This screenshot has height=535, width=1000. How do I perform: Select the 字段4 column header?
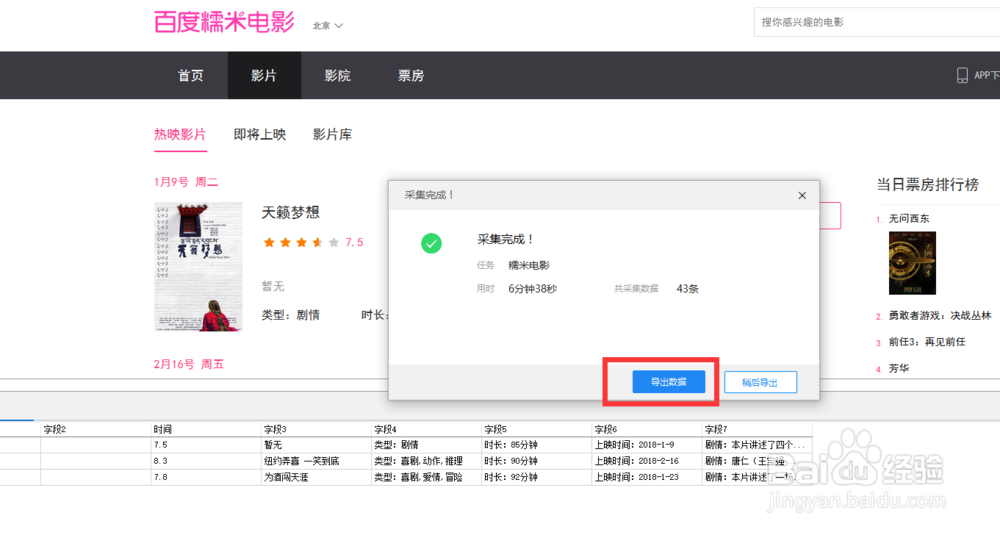pos(427,429)
